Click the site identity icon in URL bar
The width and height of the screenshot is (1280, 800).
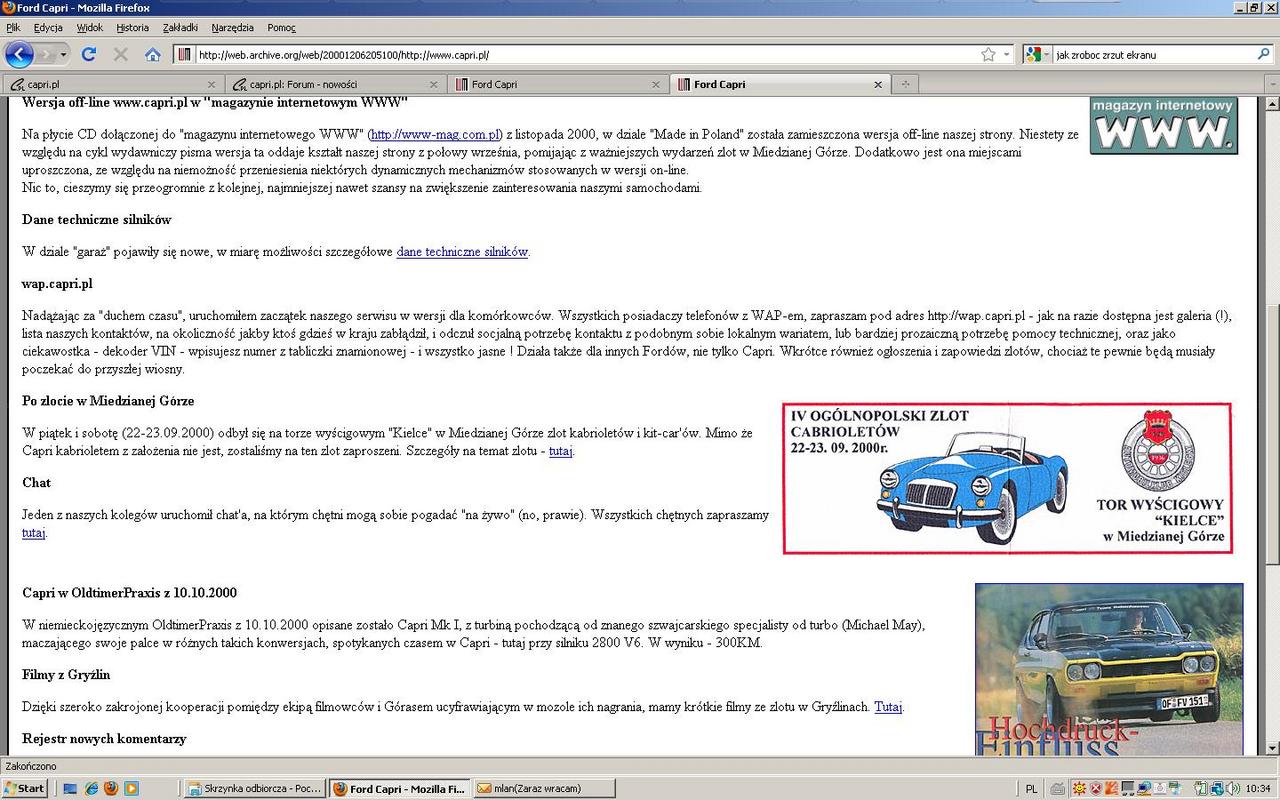184,55
